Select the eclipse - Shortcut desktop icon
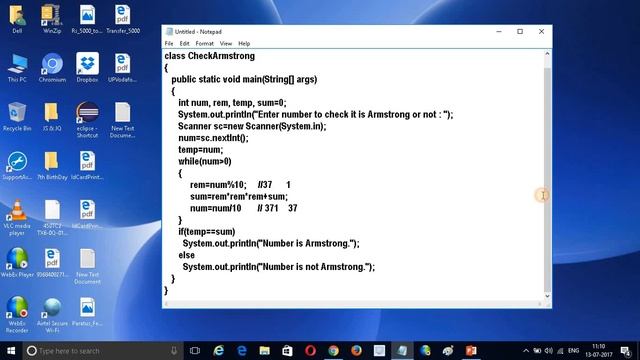This screenshot has width=640, height=360. point(87,120)
